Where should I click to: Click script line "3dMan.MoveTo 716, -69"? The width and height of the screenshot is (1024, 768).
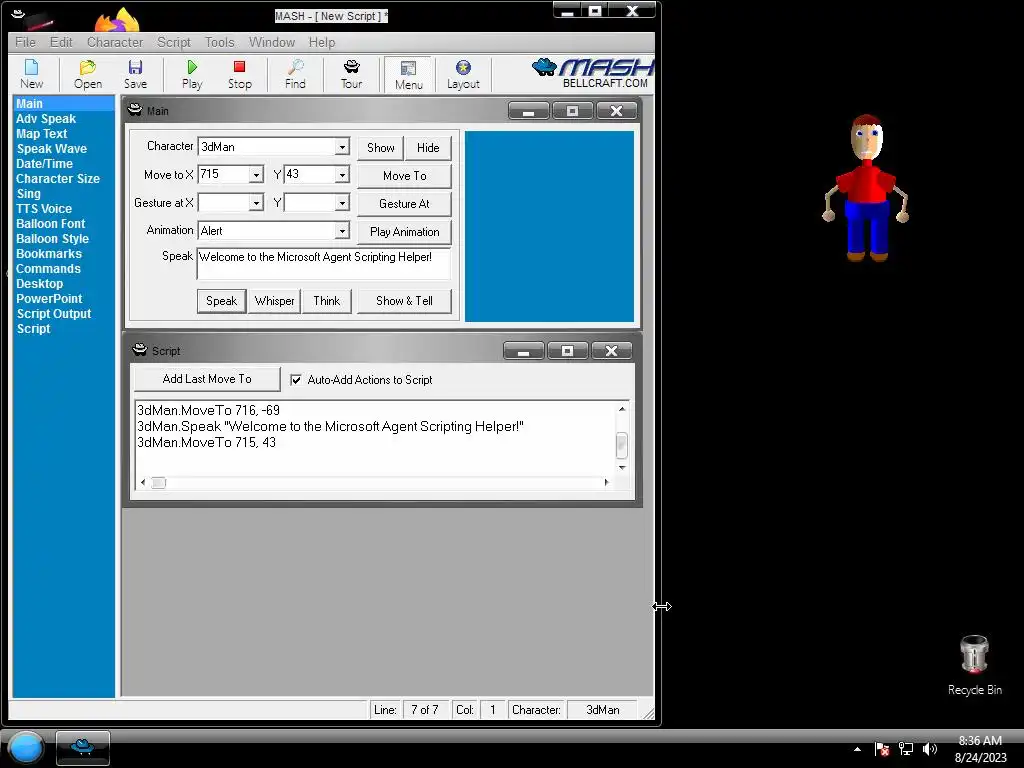pos(208,410)
